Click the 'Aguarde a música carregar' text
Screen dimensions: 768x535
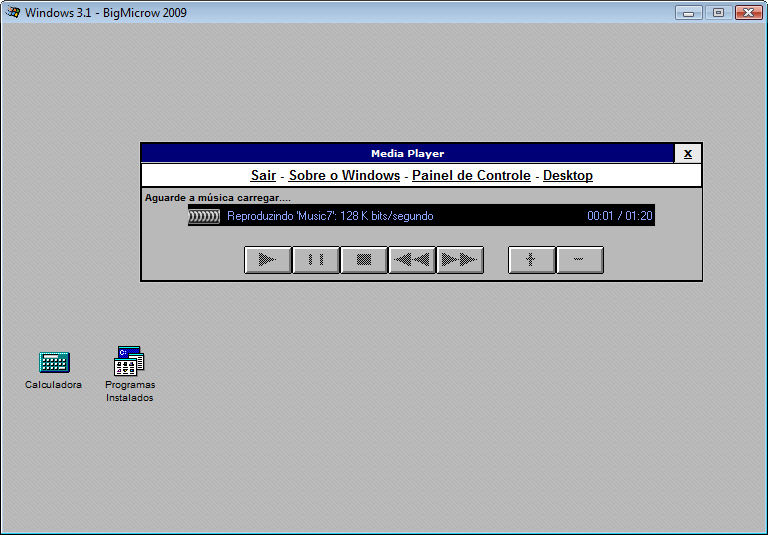[x=217, y=198]
